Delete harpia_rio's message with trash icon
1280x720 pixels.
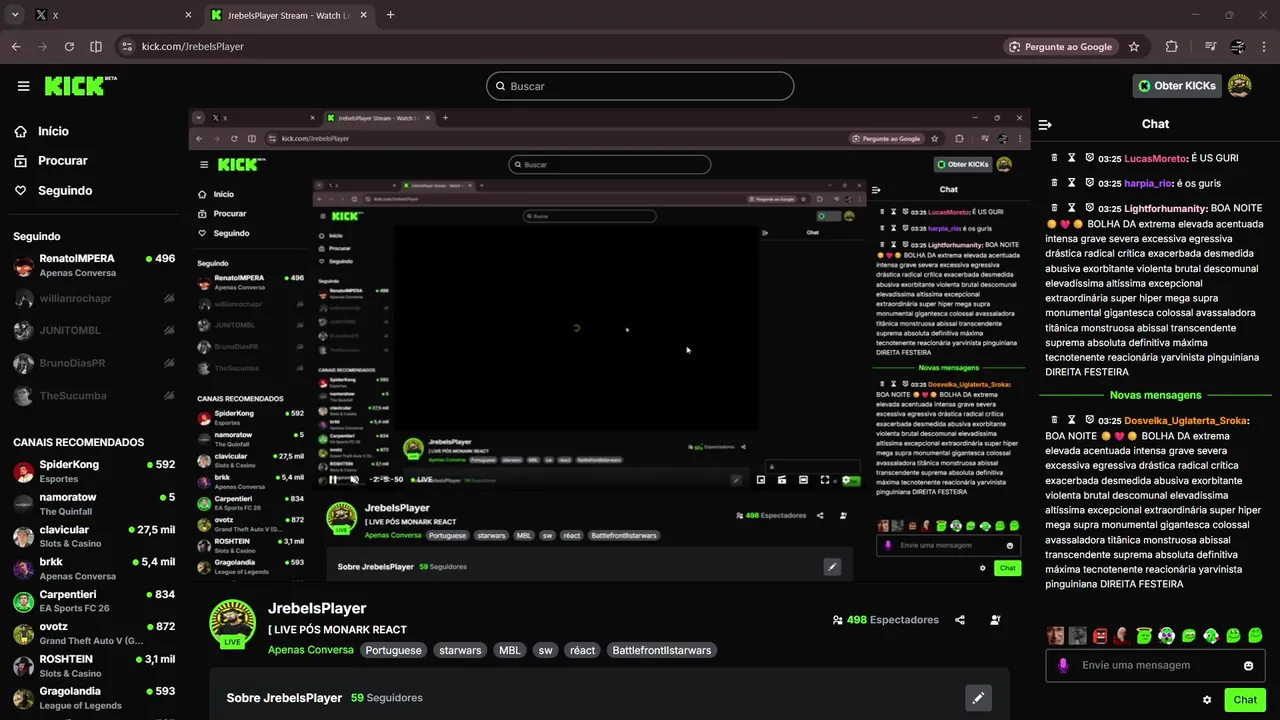pos(1053,183)
